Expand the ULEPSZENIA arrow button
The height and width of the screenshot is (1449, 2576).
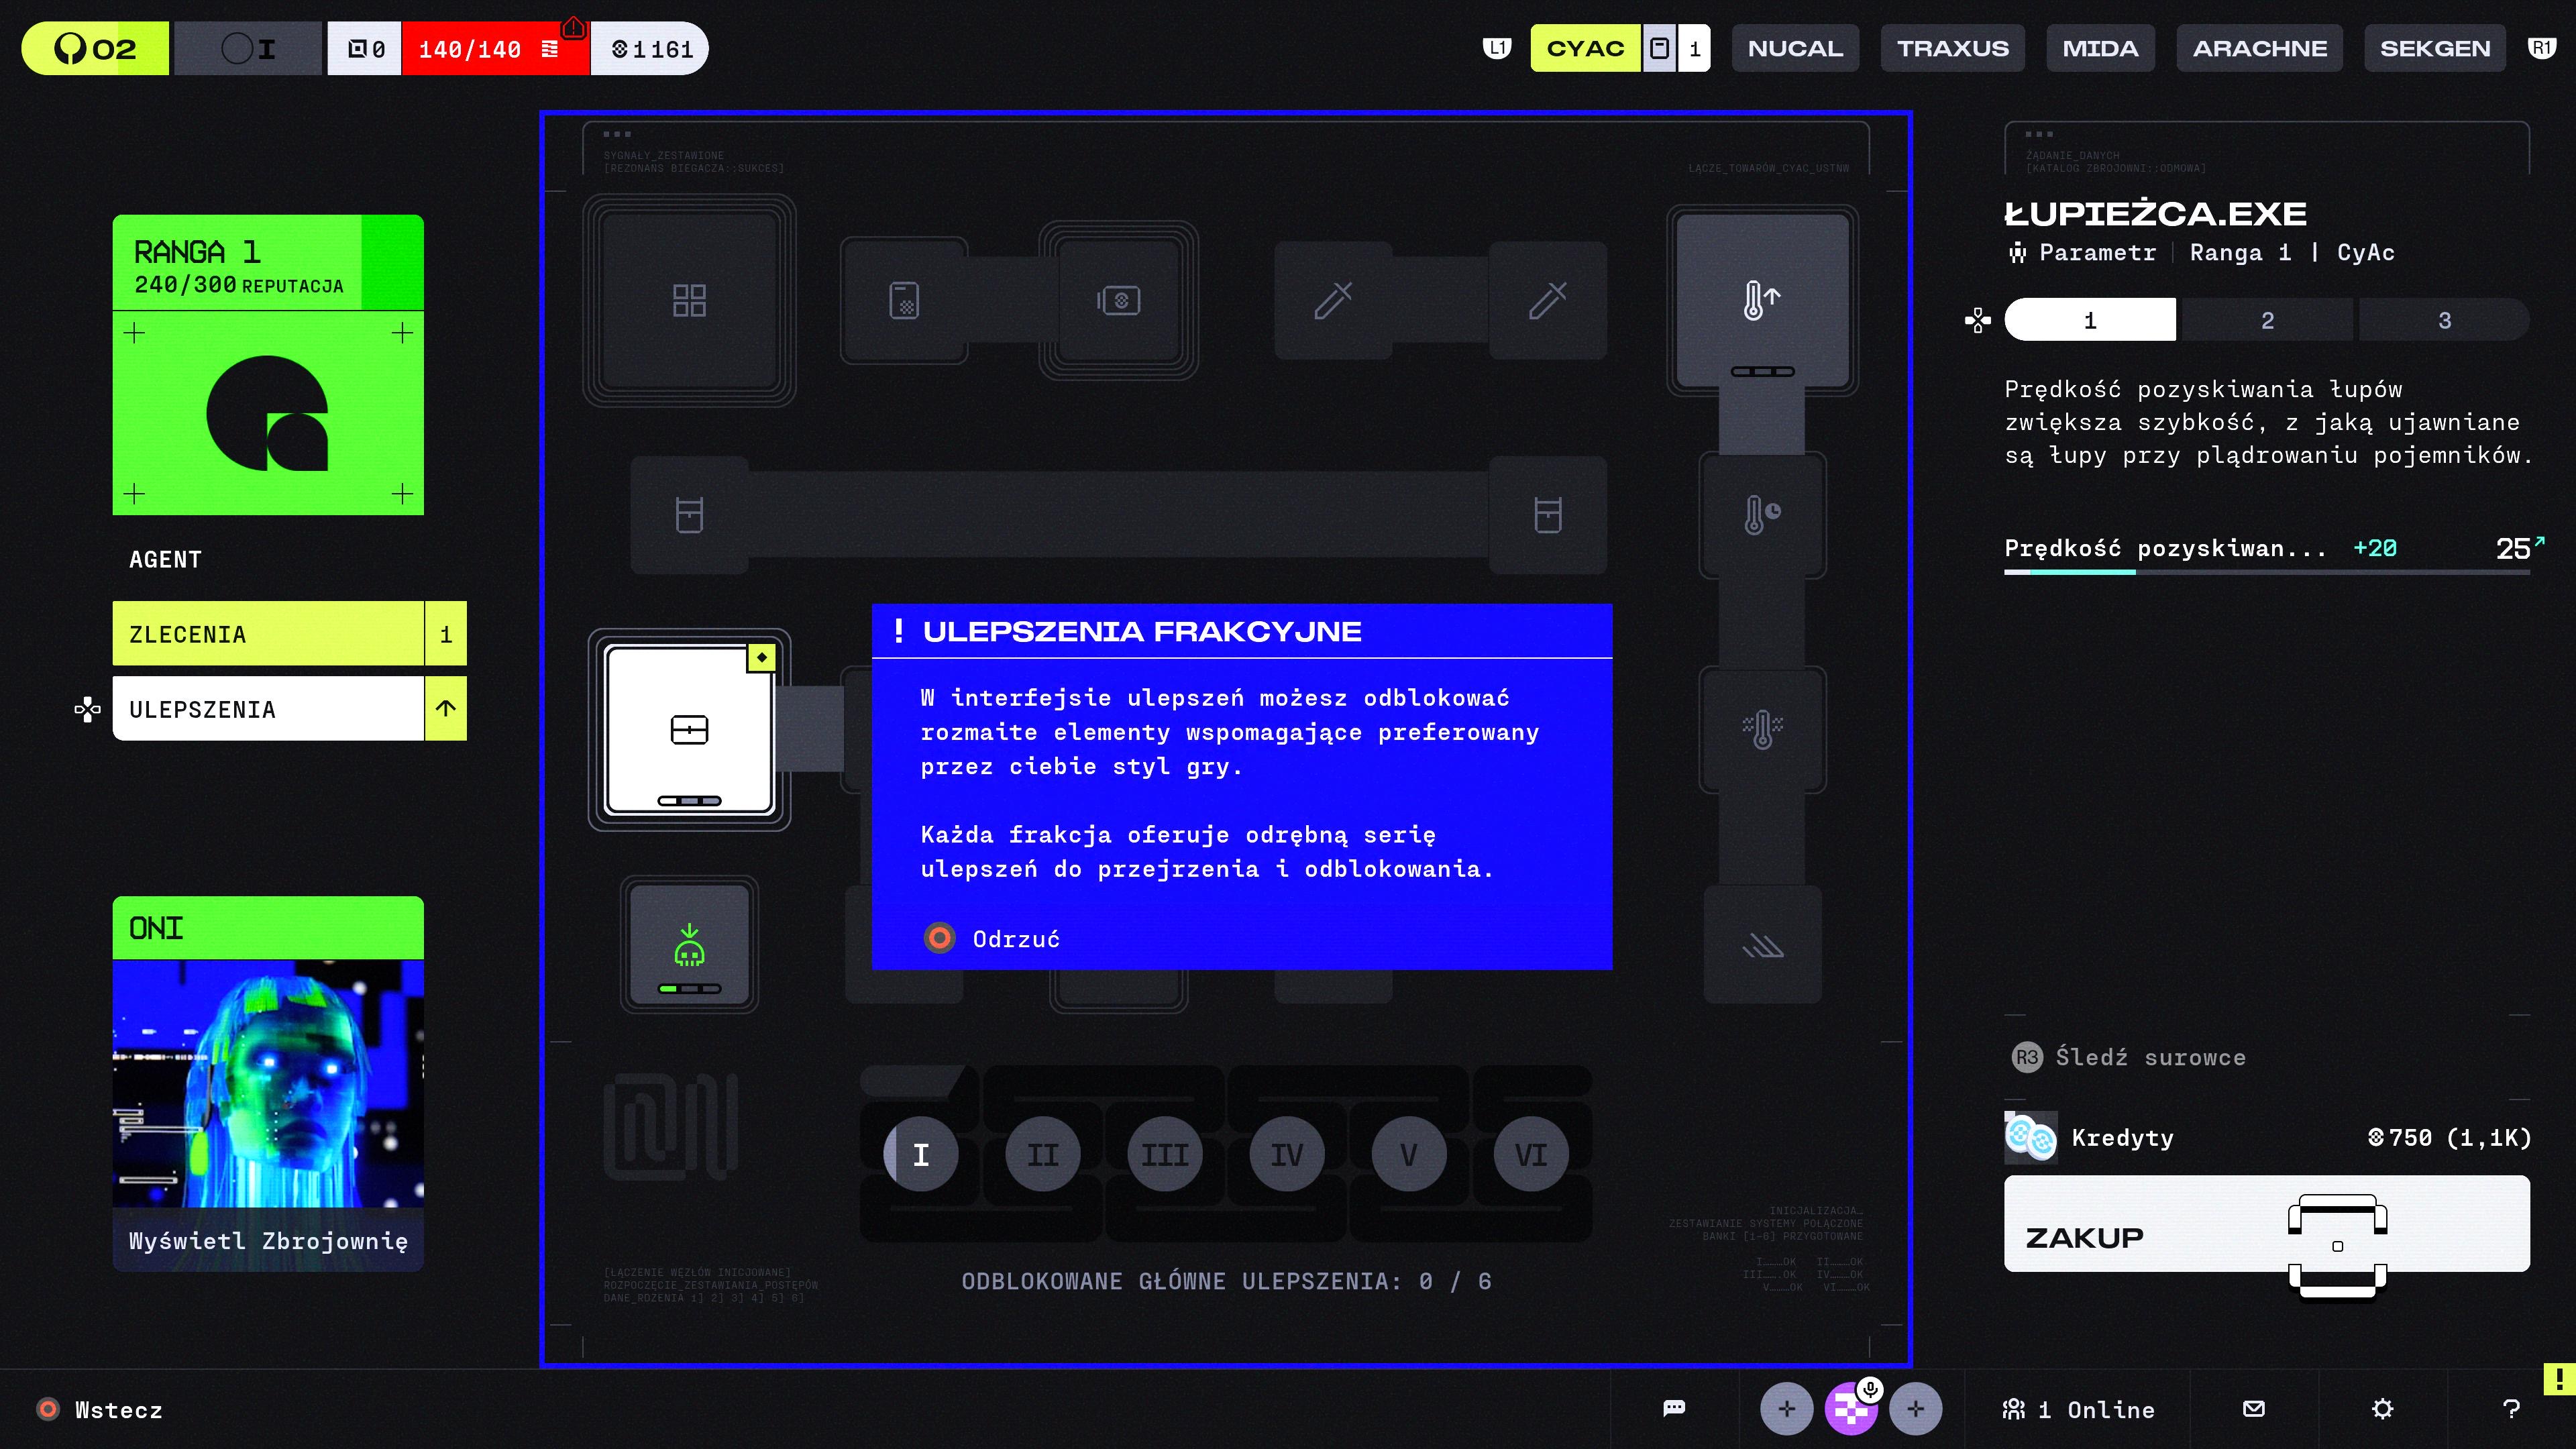click(446, 709)
